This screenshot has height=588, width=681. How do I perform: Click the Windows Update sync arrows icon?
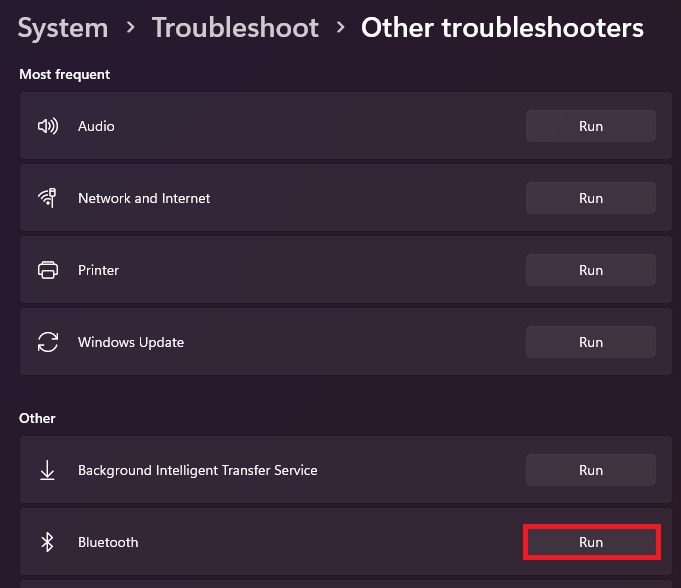(x=47, y=342)
